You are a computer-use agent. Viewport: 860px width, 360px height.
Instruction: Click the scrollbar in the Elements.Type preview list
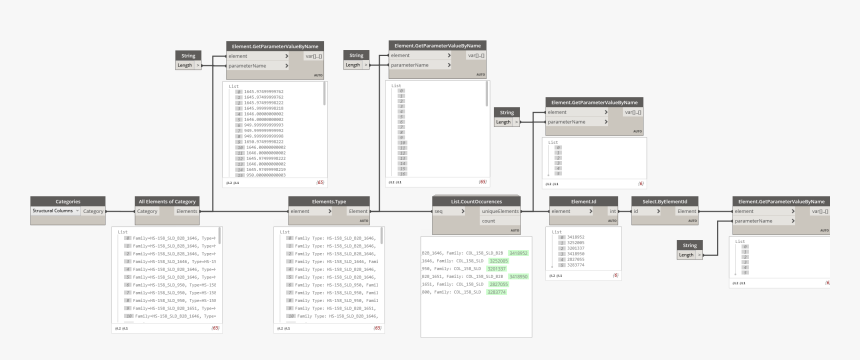point(381,236)
